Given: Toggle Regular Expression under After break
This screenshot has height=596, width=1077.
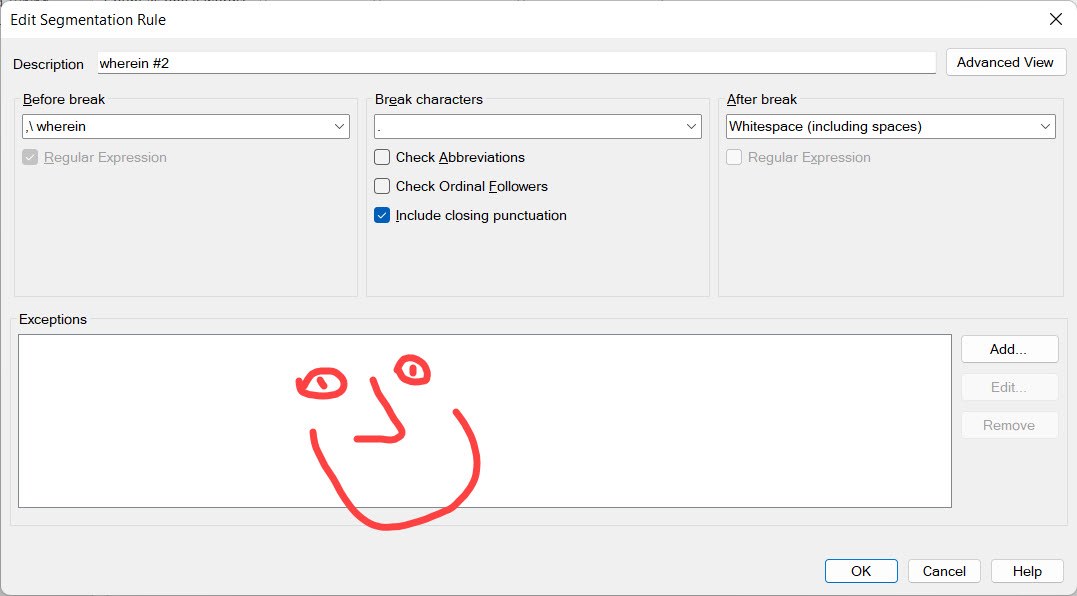Looking at the screenshot, I should tap(735, 157).
